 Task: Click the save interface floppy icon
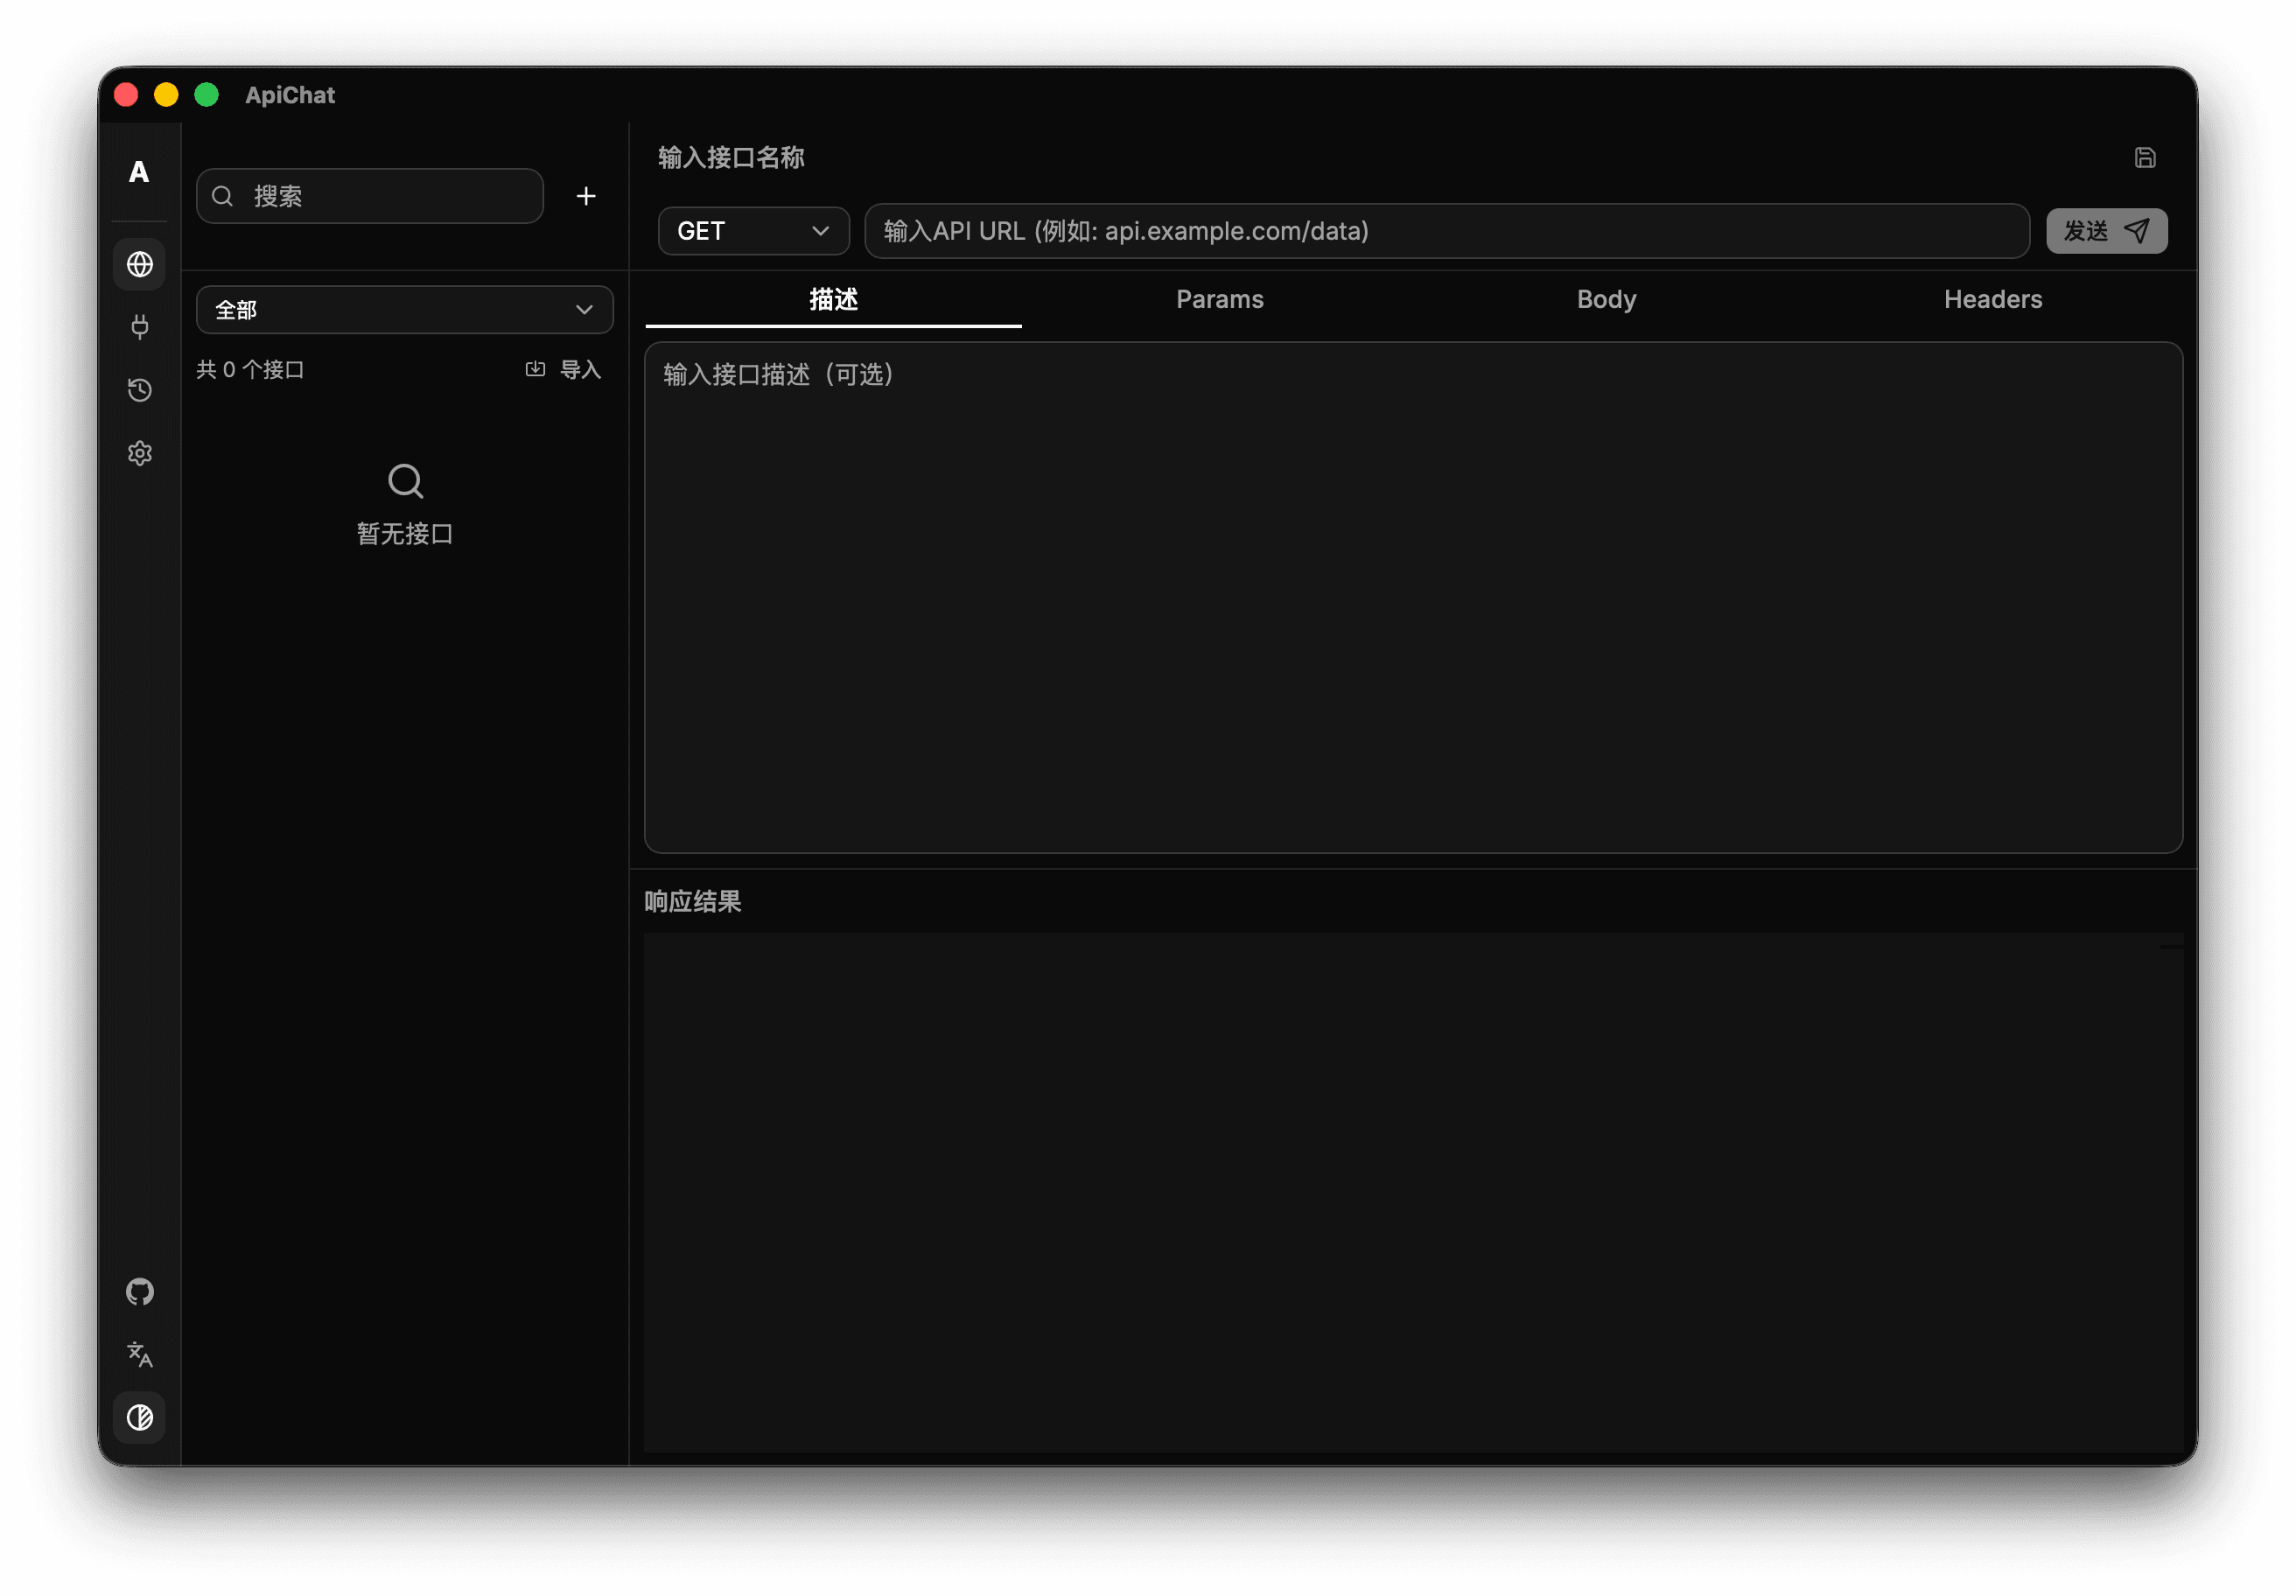tap(2144, 157)
